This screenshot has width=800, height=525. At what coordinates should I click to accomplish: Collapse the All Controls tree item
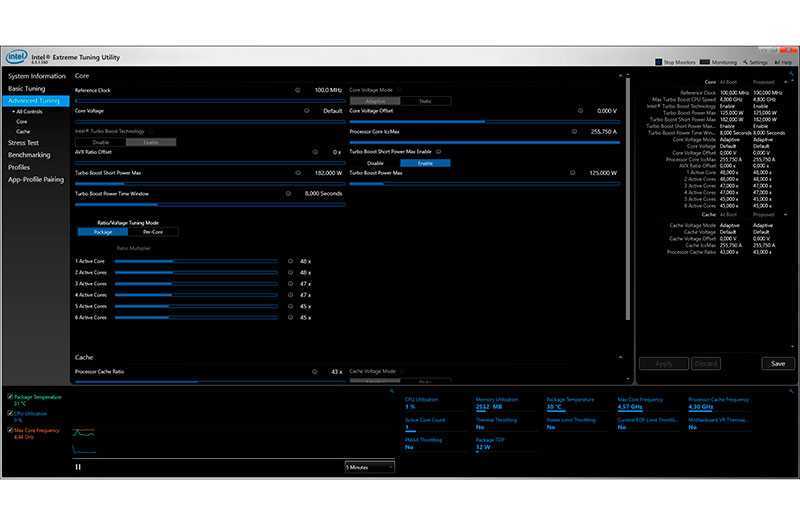14,112
